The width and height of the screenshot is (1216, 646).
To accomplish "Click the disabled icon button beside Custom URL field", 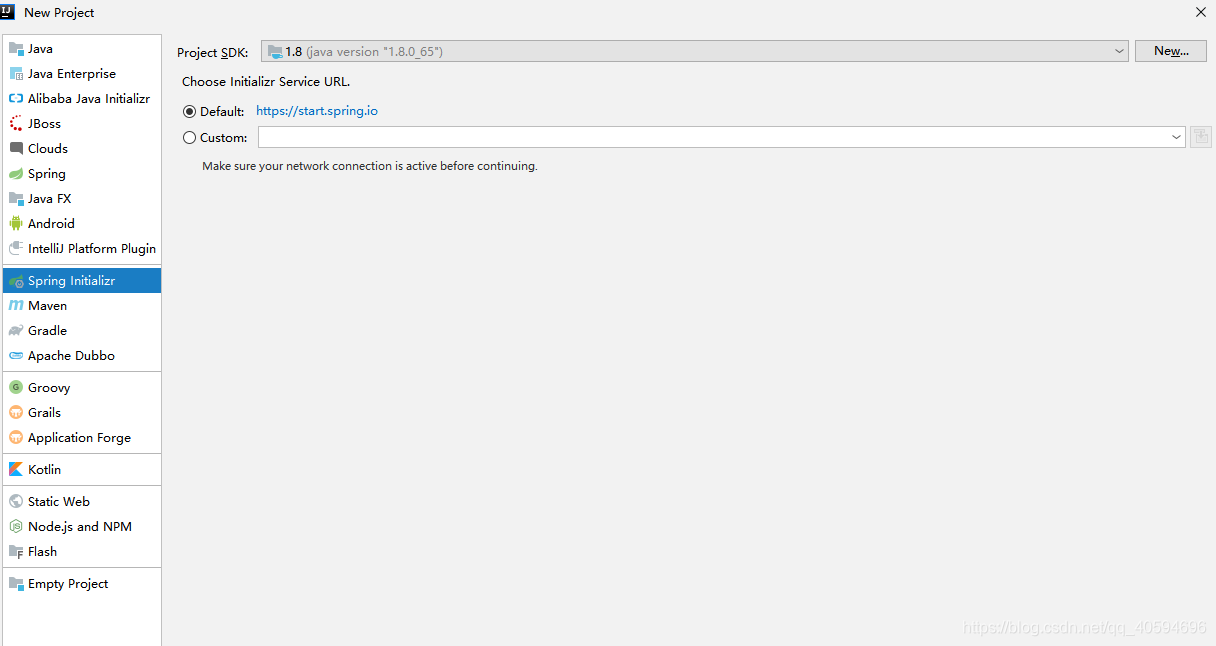I will click(x=1201, y=137).
